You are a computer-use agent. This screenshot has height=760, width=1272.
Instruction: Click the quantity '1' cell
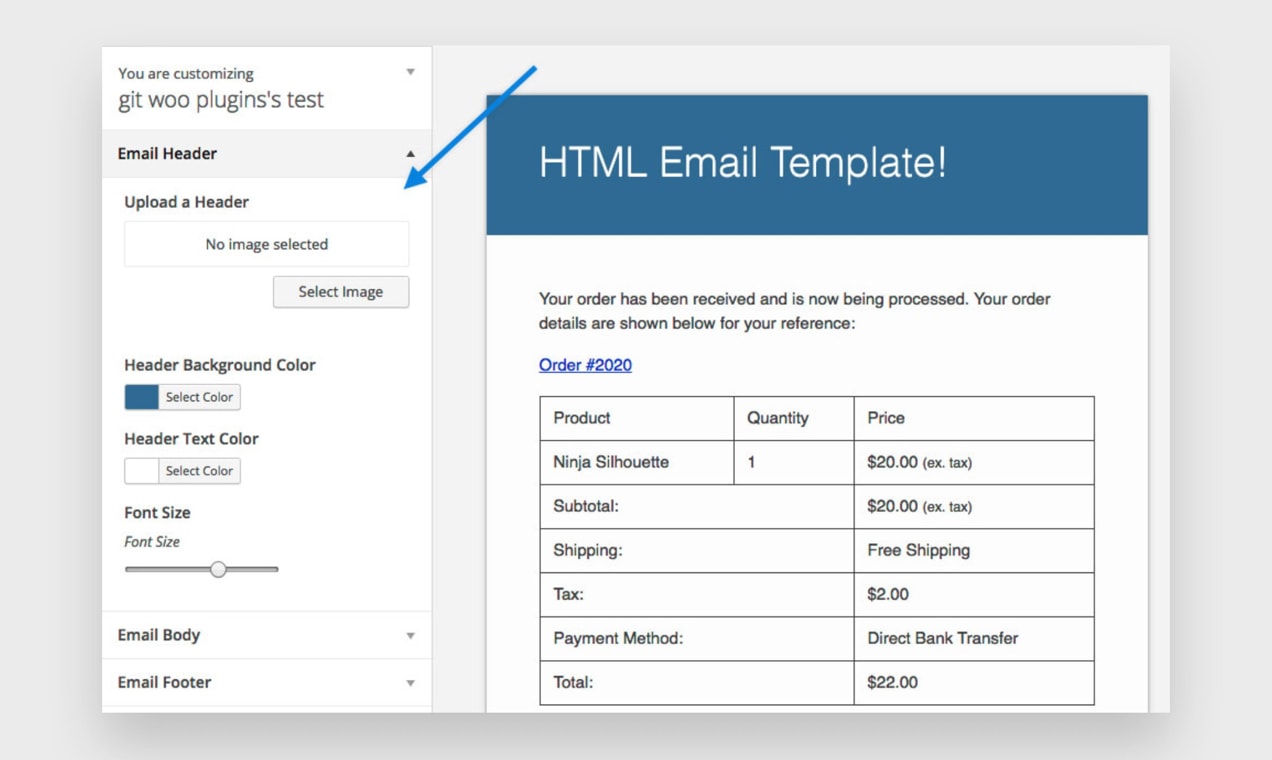[x=794, y=463]
